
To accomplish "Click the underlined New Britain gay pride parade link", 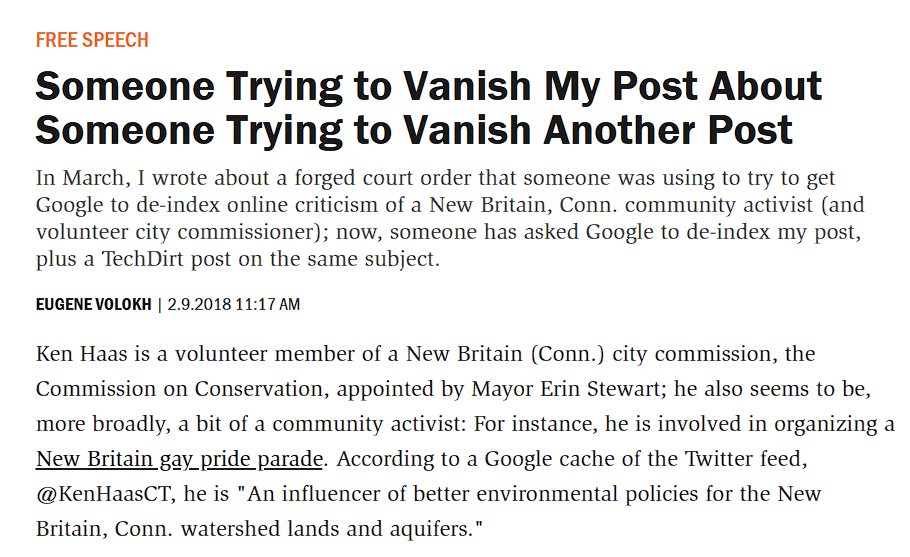I will click(179, 459).
